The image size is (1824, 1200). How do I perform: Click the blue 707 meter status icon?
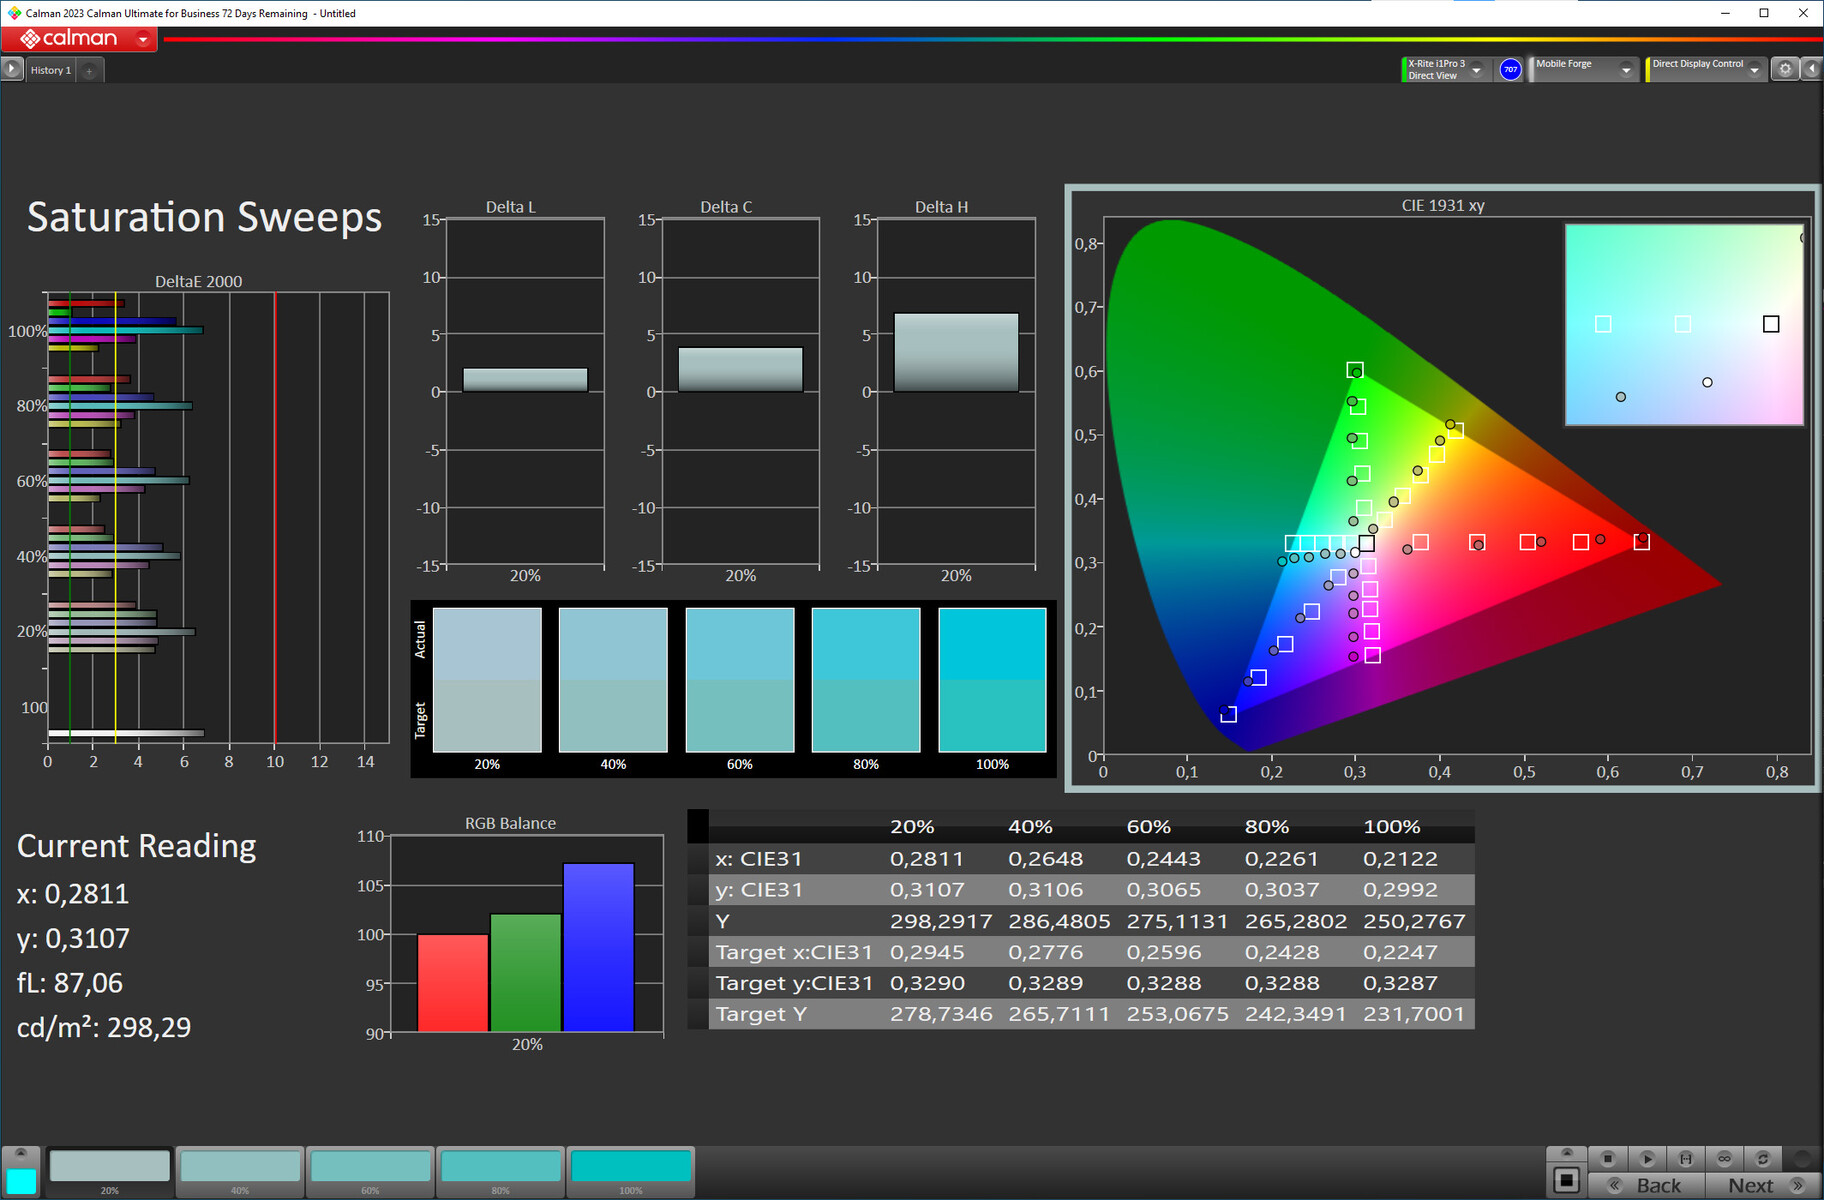click(1510, 70)
